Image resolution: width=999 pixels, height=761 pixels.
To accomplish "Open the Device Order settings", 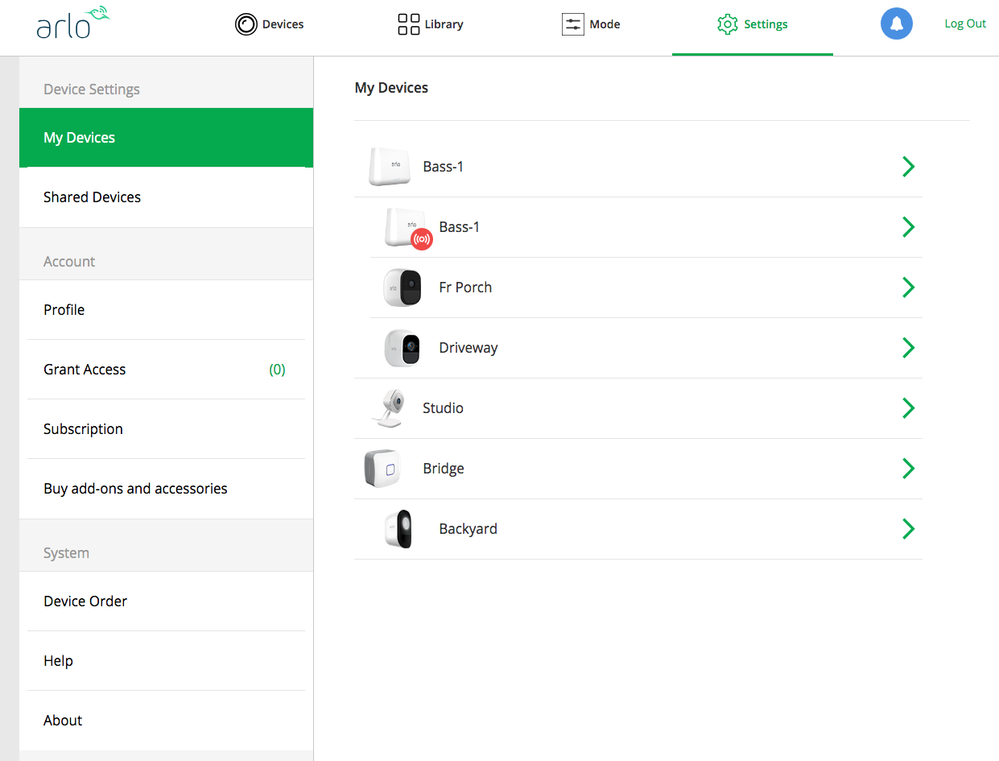I will pyautogui.click(x=166, y=602).
